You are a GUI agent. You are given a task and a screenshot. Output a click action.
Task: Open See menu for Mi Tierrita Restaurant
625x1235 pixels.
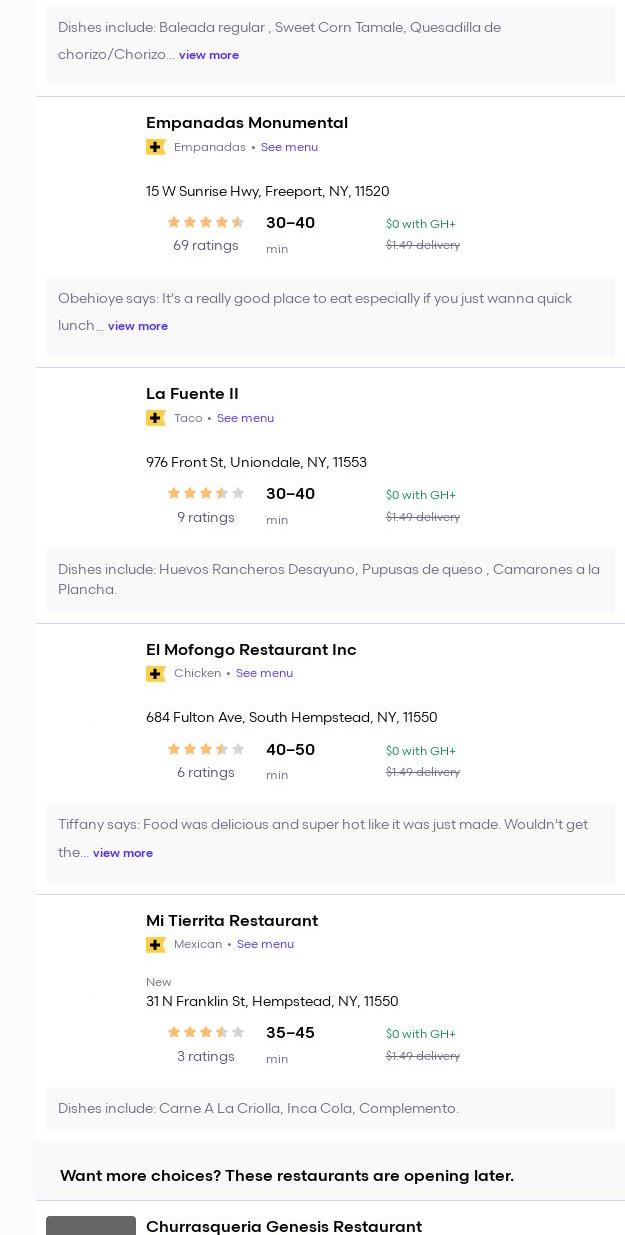[265, 945]
